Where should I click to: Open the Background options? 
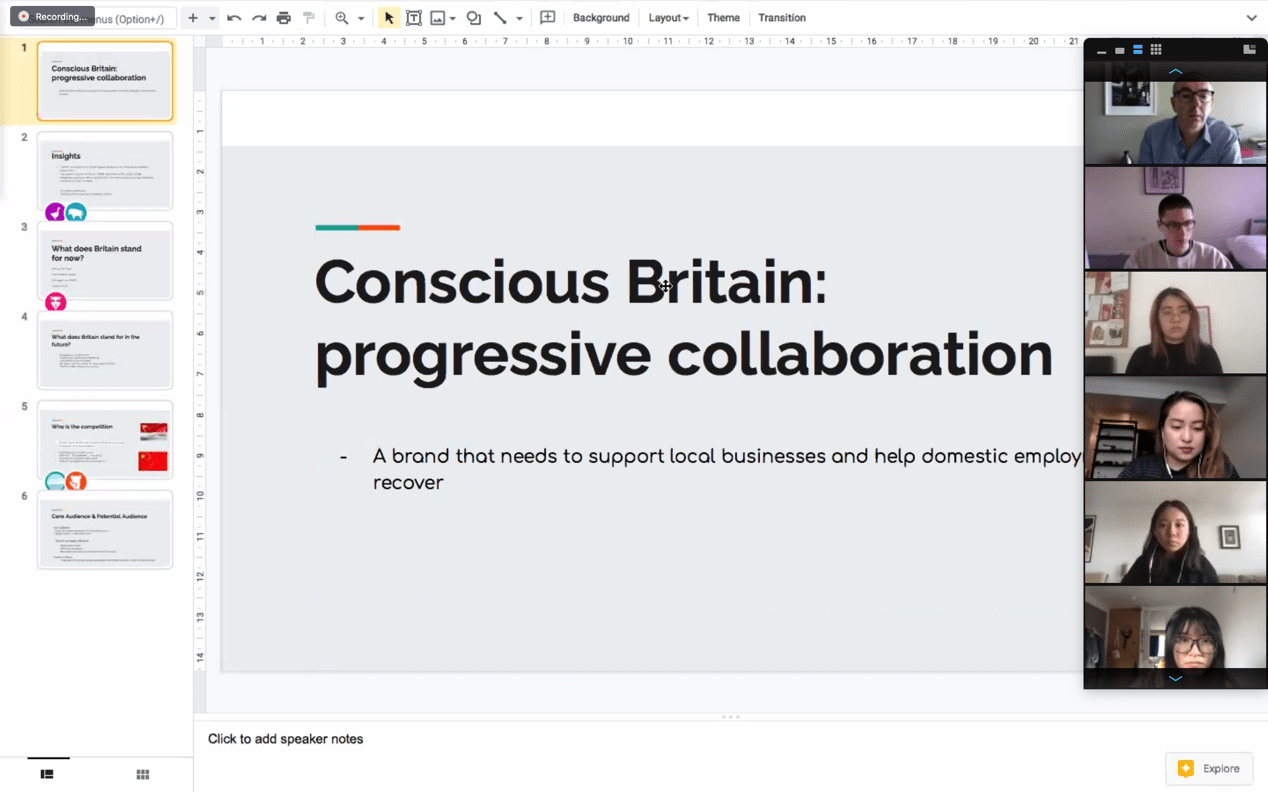(x=601, y=18)
